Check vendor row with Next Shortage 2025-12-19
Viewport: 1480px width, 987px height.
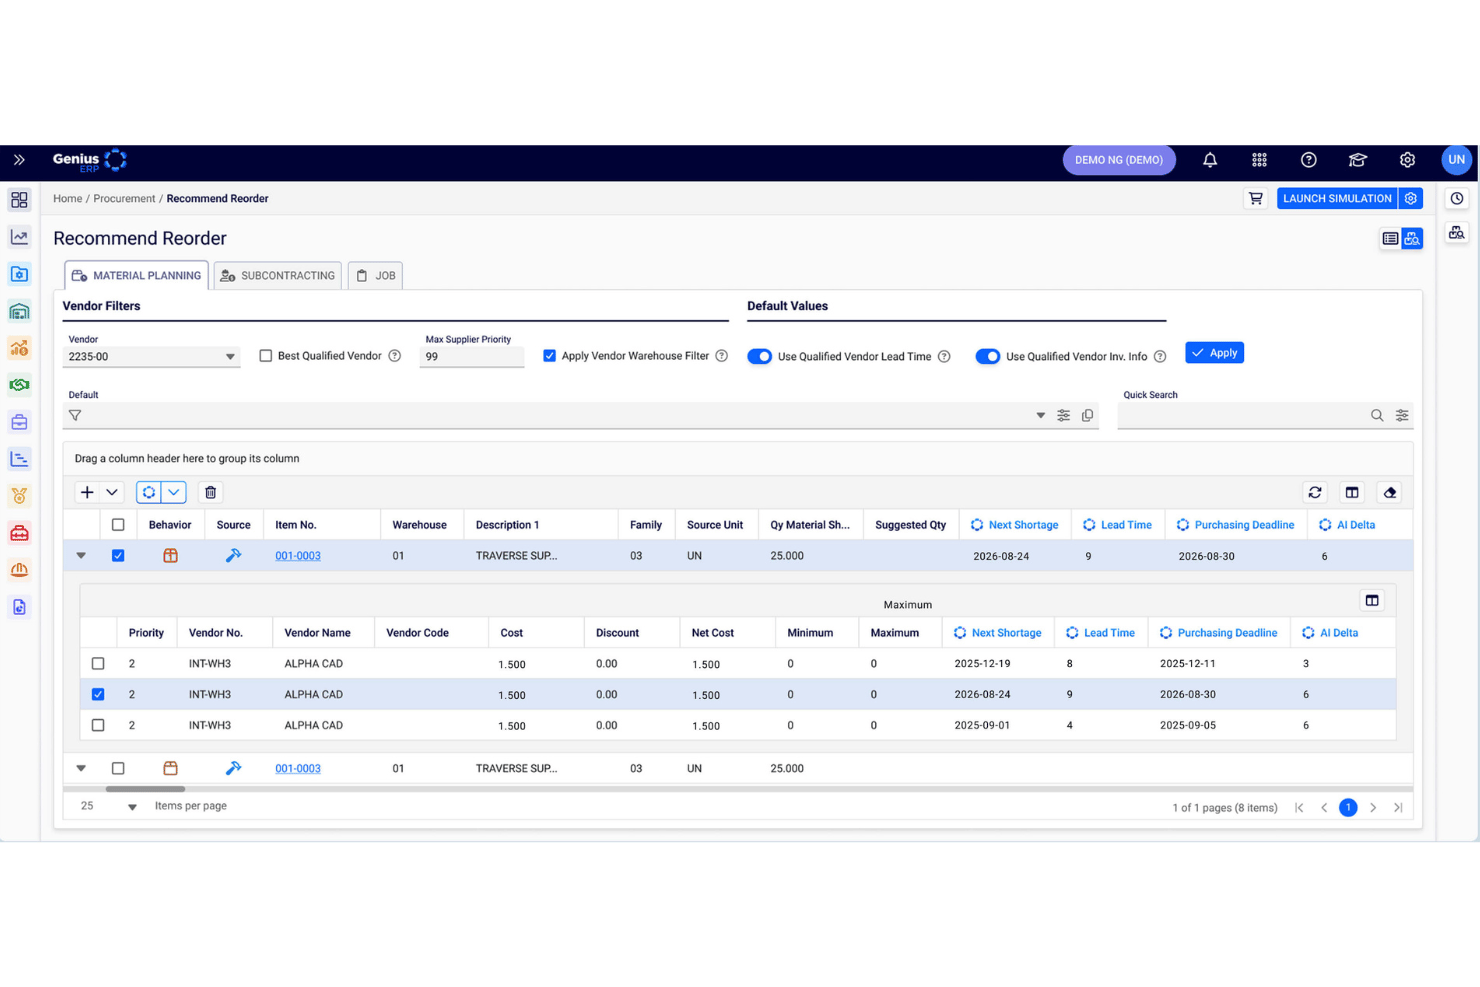[x=98, y=664]
